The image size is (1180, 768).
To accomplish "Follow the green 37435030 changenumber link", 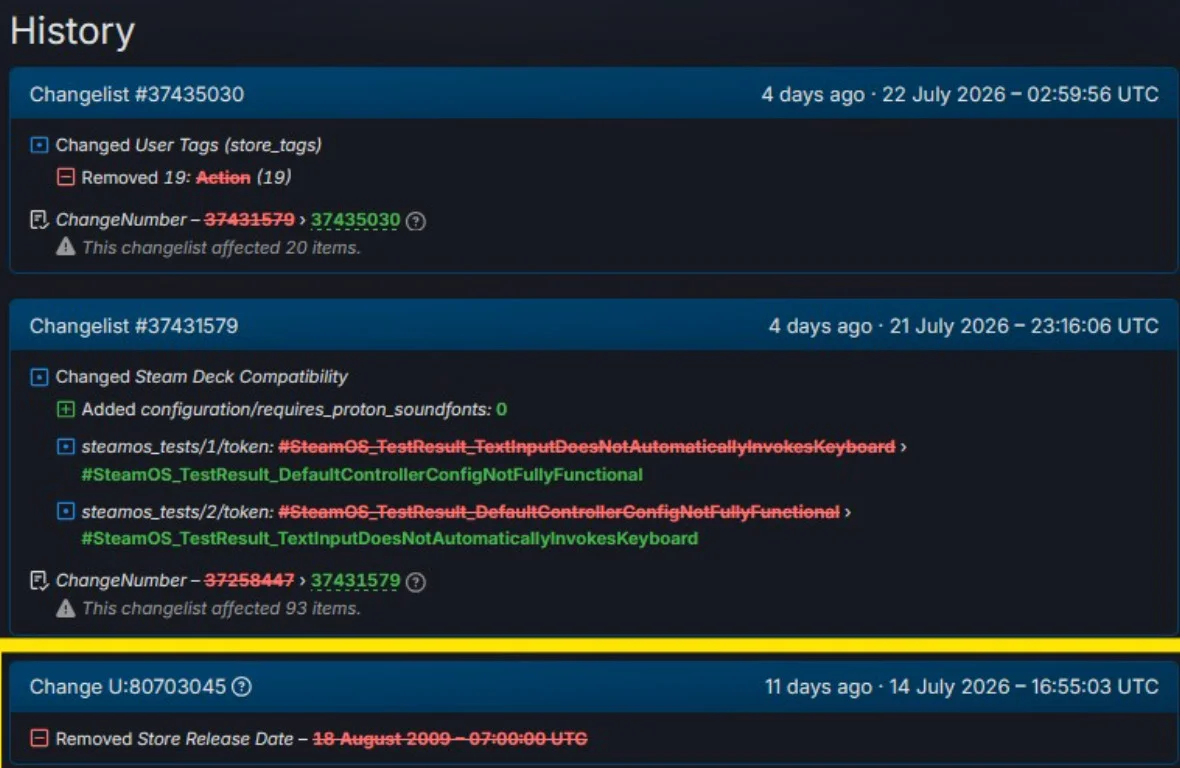I will 355,220.
